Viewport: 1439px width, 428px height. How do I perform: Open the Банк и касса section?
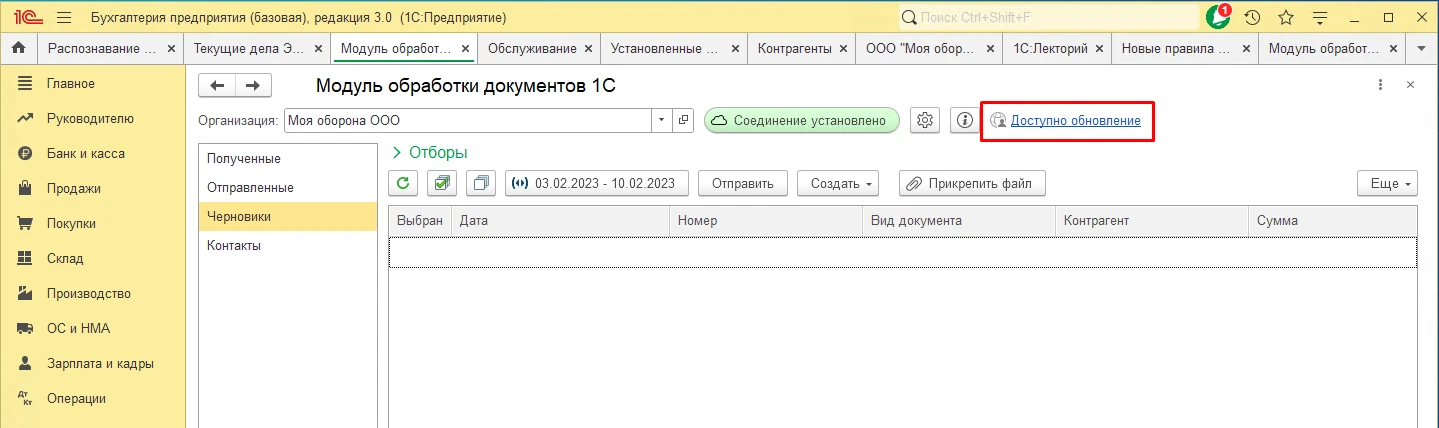[85, 153]
